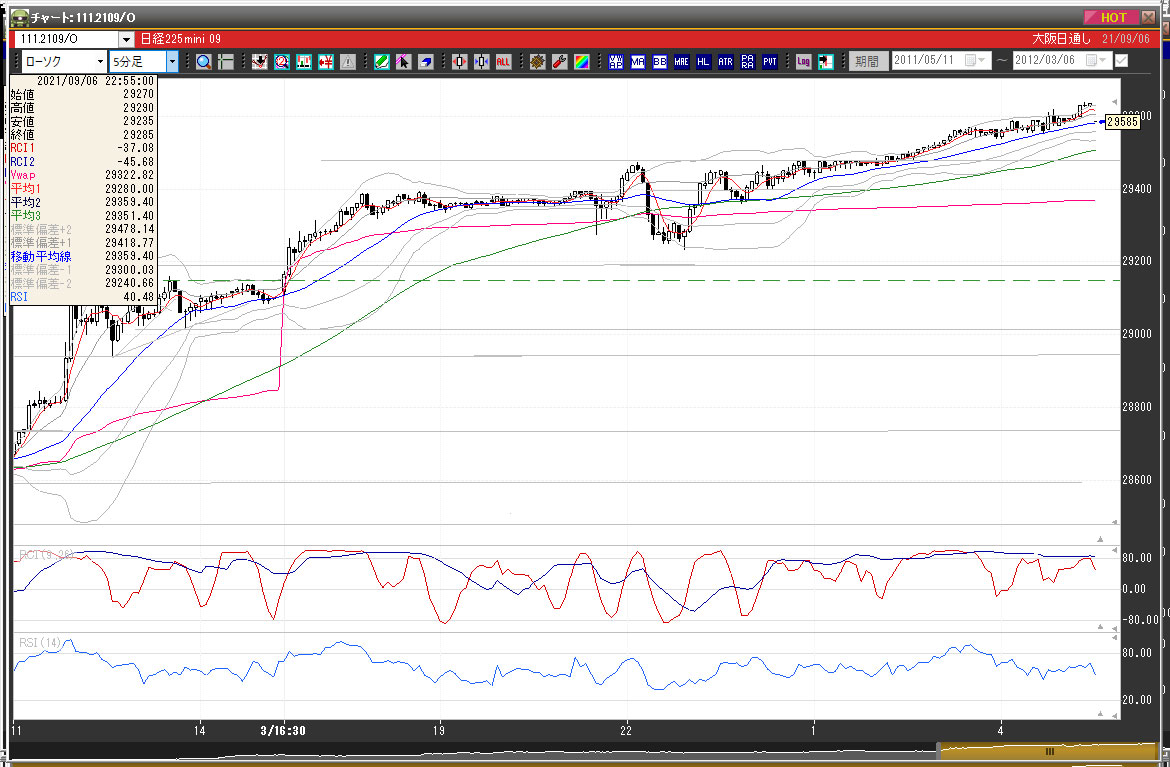Toggle the BB Bollinger Bands indicator
This screenshot has width=1170, height=767.
660,62
